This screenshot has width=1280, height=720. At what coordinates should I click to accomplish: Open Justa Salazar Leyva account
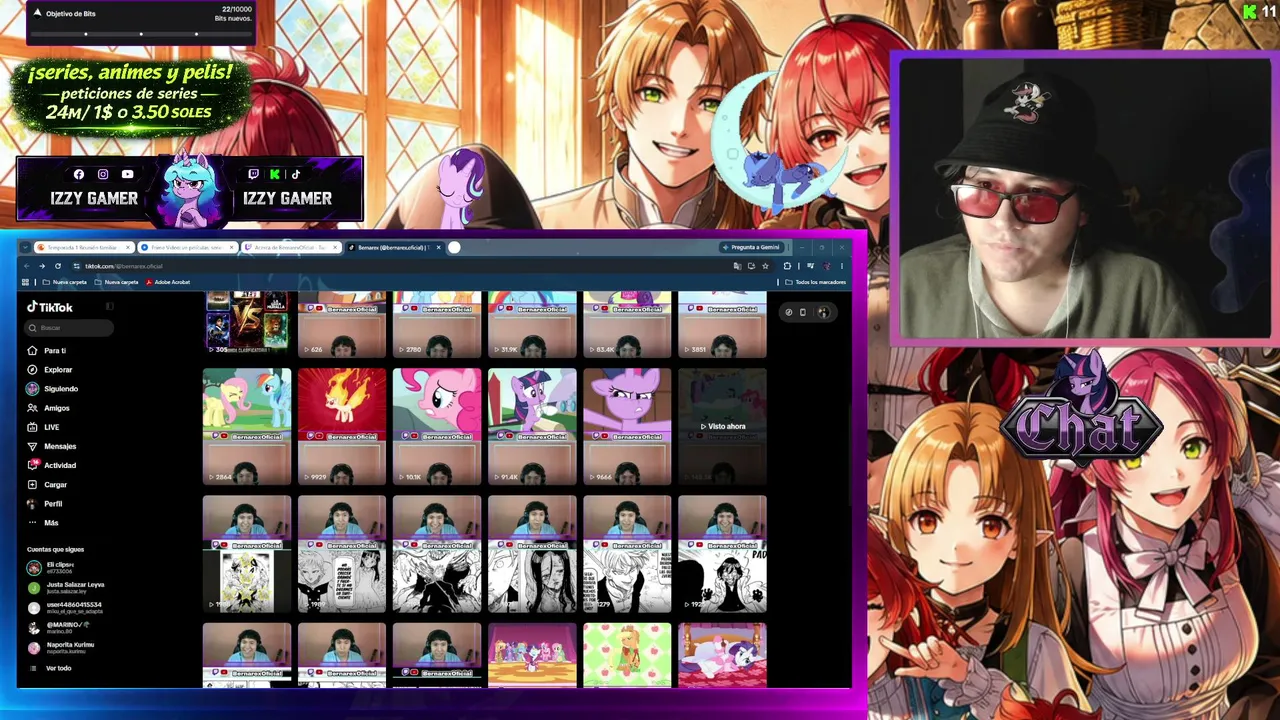tap(66, 587)
